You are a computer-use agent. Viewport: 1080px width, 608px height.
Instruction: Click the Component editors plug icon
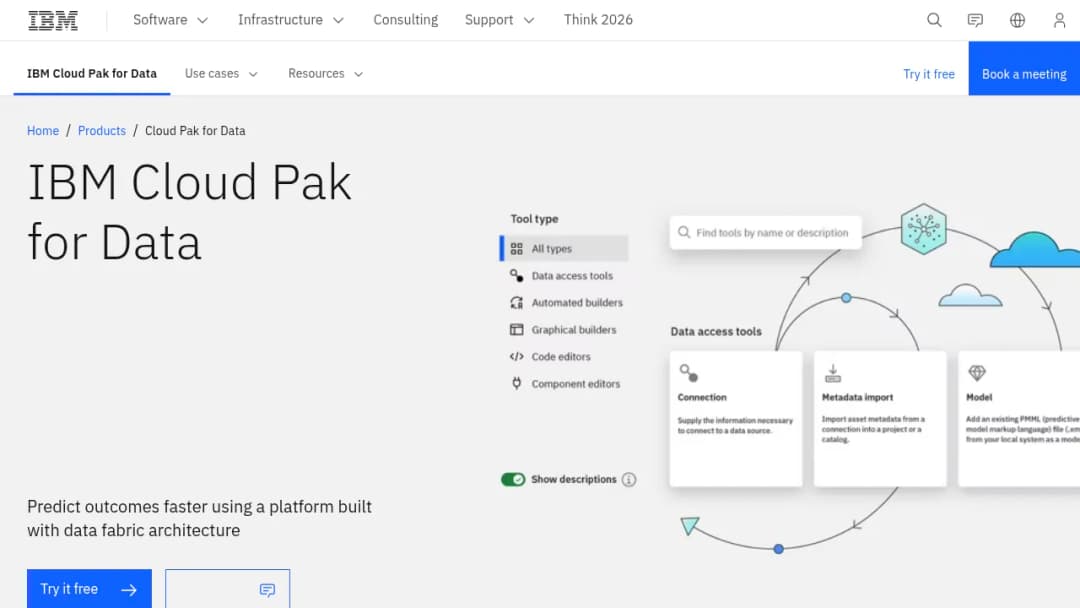(x=517, y=384)
